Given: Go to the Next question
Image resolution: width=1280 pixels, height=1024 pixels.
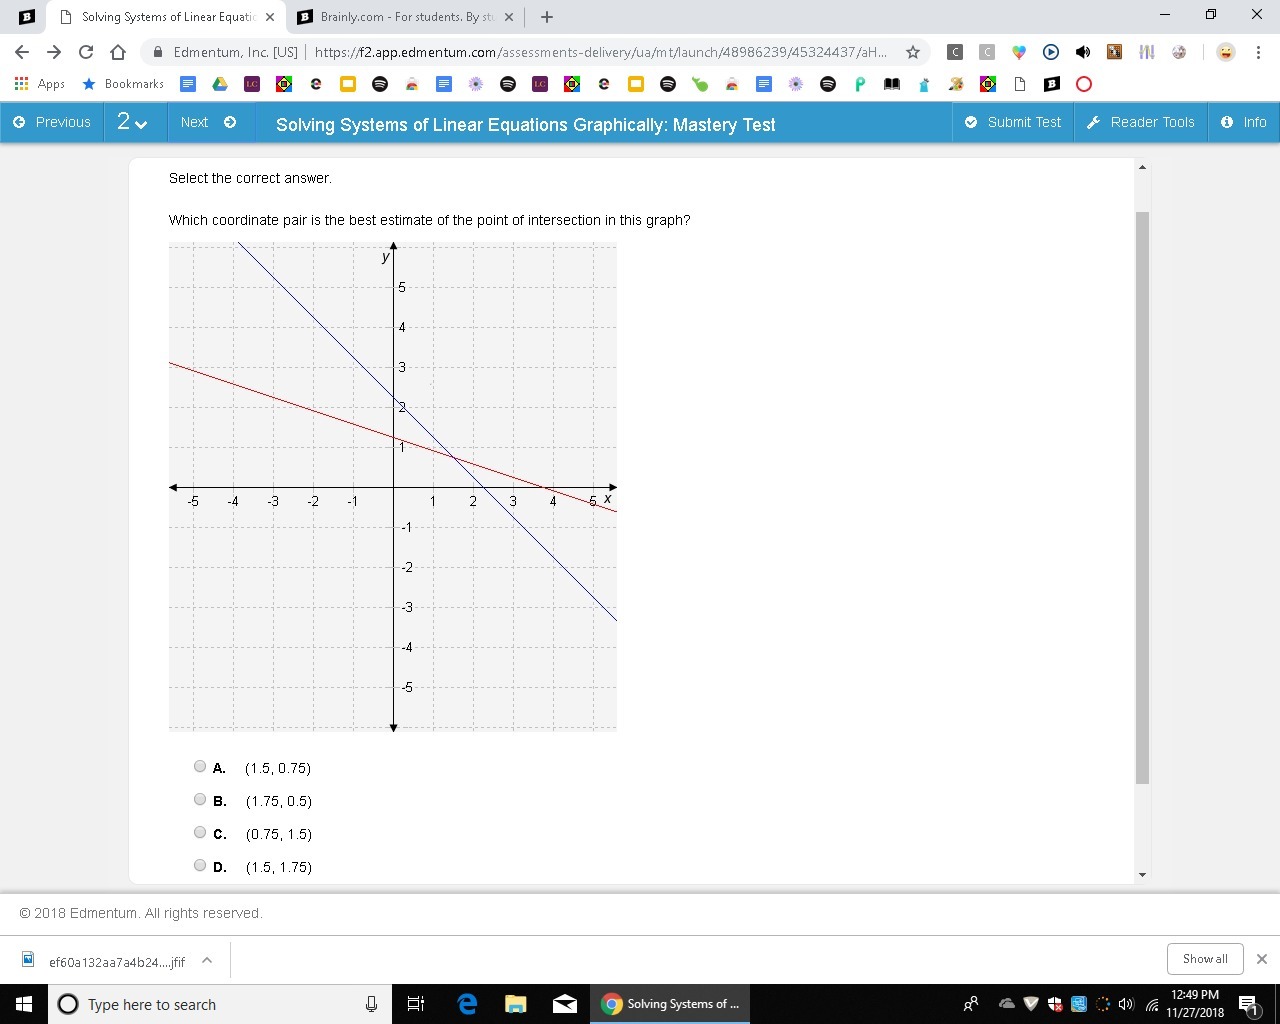Looking at the screenshot, I should tap(208, 122).
